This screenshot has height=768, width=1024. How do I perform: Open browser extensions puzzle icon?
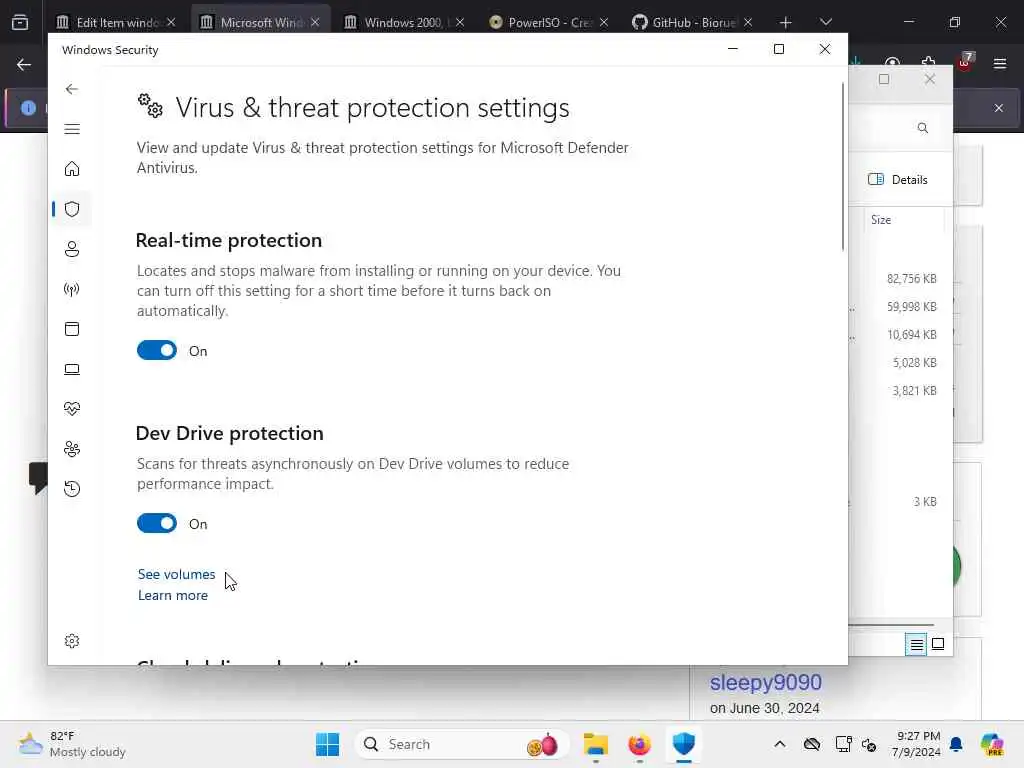928,62
